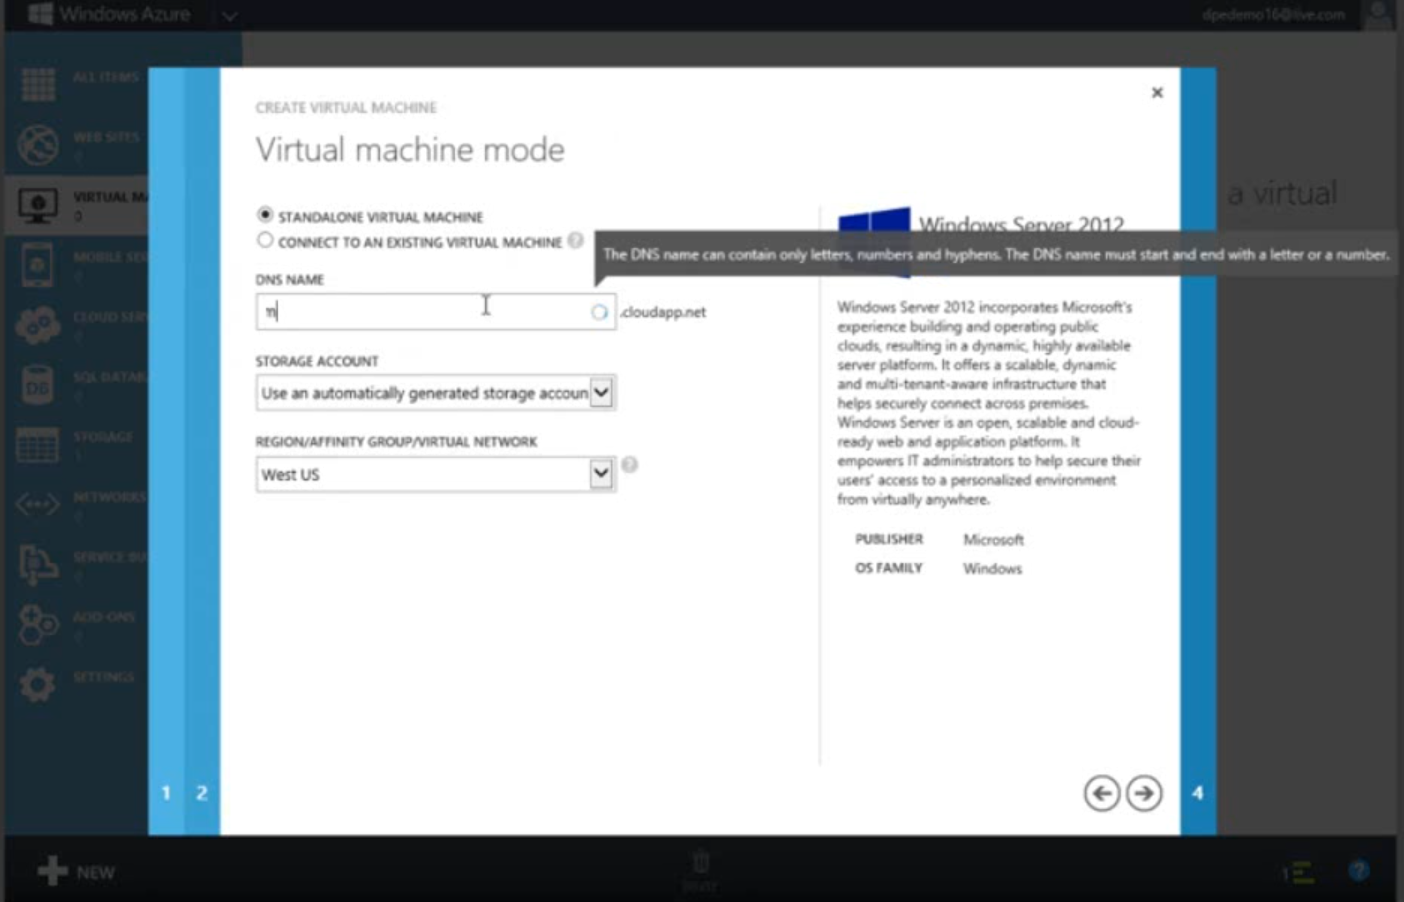Viewport: 1404px width, 902px height.
Task: Open Networks icon in sidebar
Action: [x=38, y=505]
